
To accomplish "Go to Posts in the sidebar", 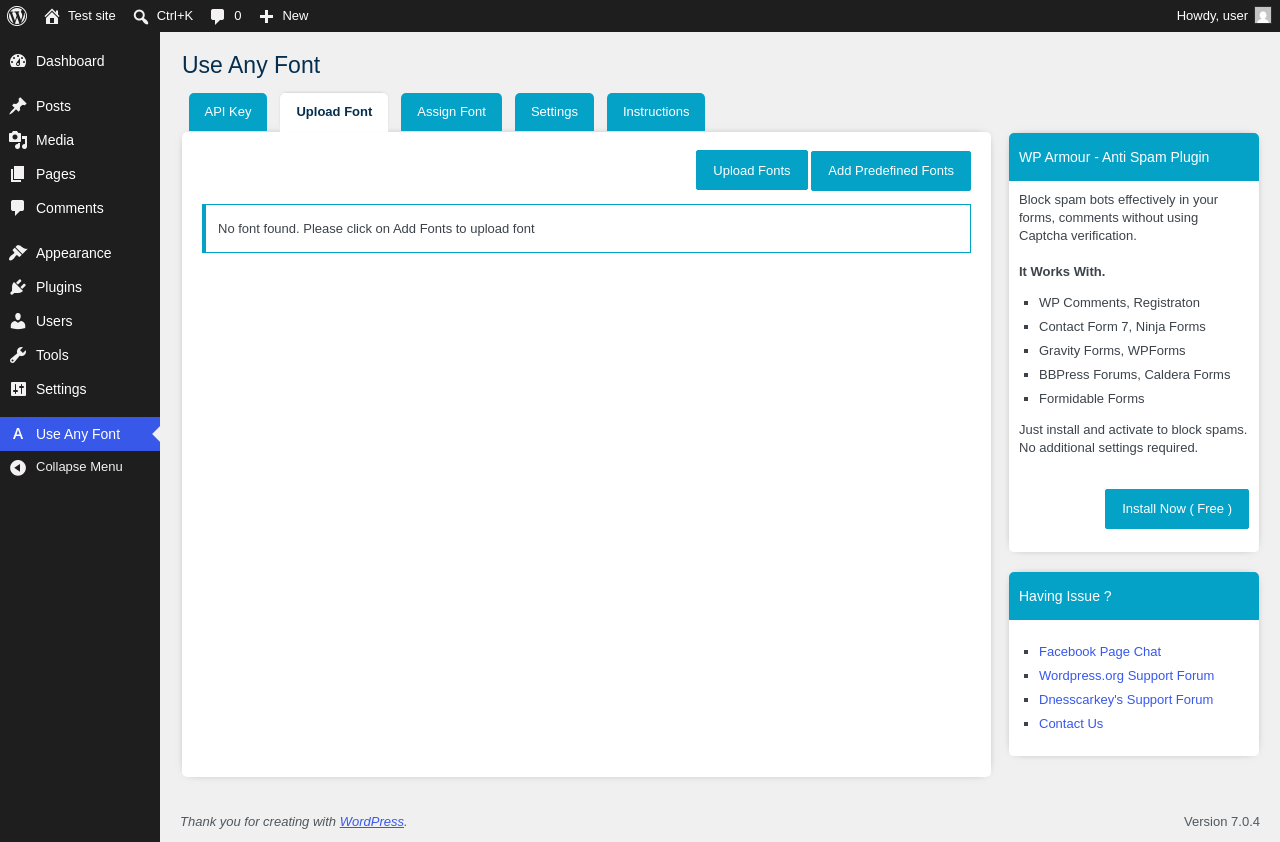I will pyautogui.click(x=80, y=106).
